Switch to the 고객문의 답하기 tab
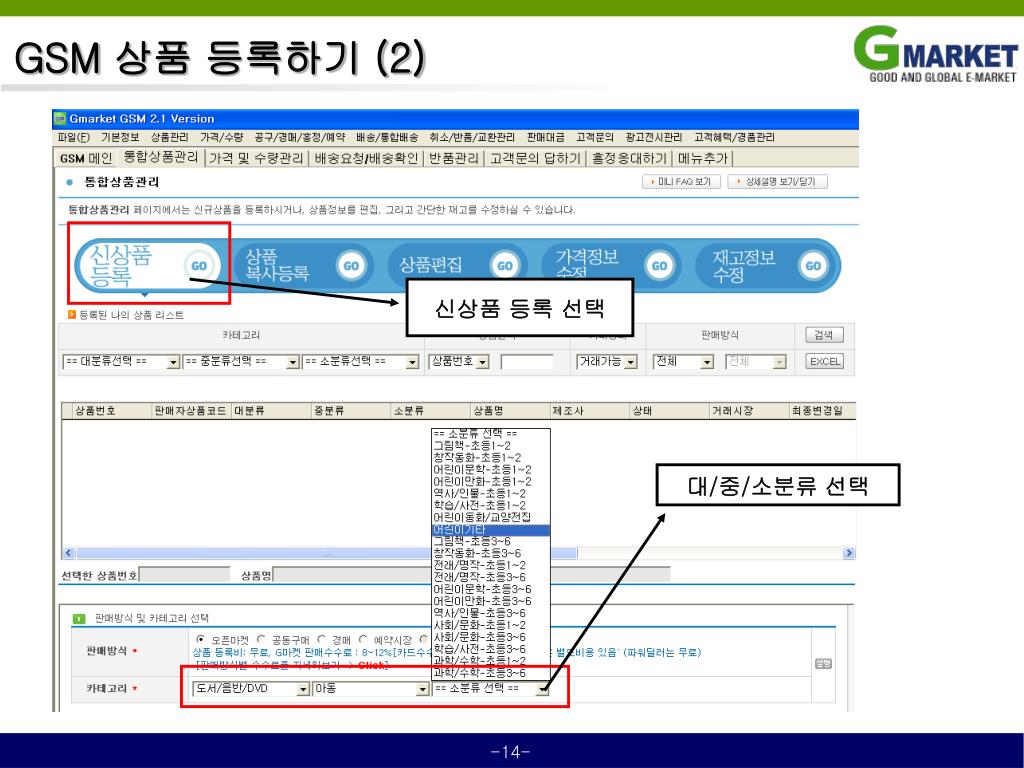This screenshot has height=768, width=1024. pos(536,158)
